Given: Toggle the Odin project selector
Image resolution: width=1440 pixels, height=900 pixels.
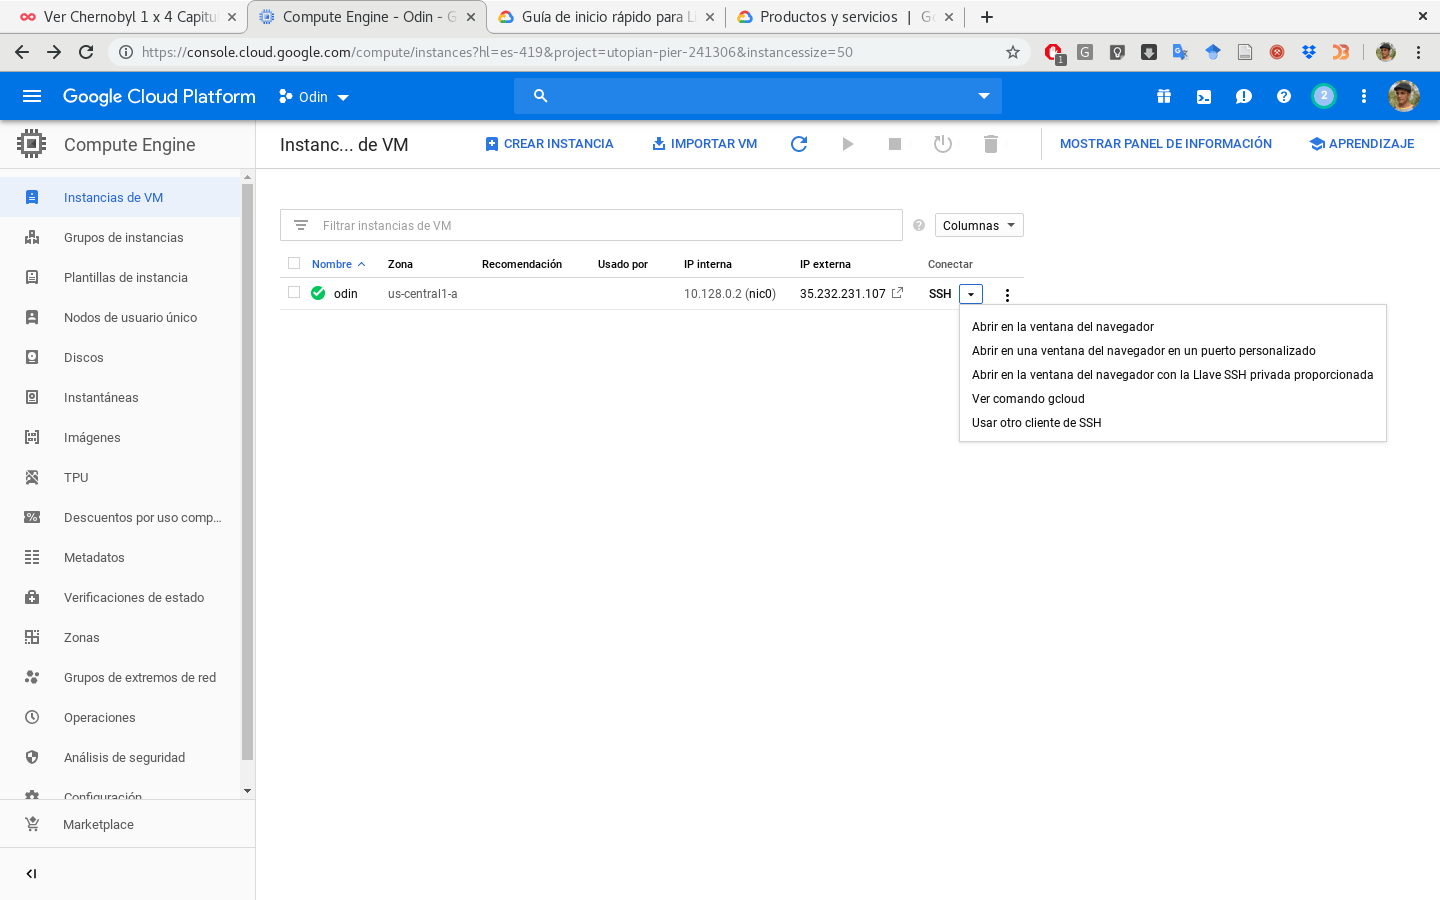Looking at the screenshot, I should tap(313, 96).
